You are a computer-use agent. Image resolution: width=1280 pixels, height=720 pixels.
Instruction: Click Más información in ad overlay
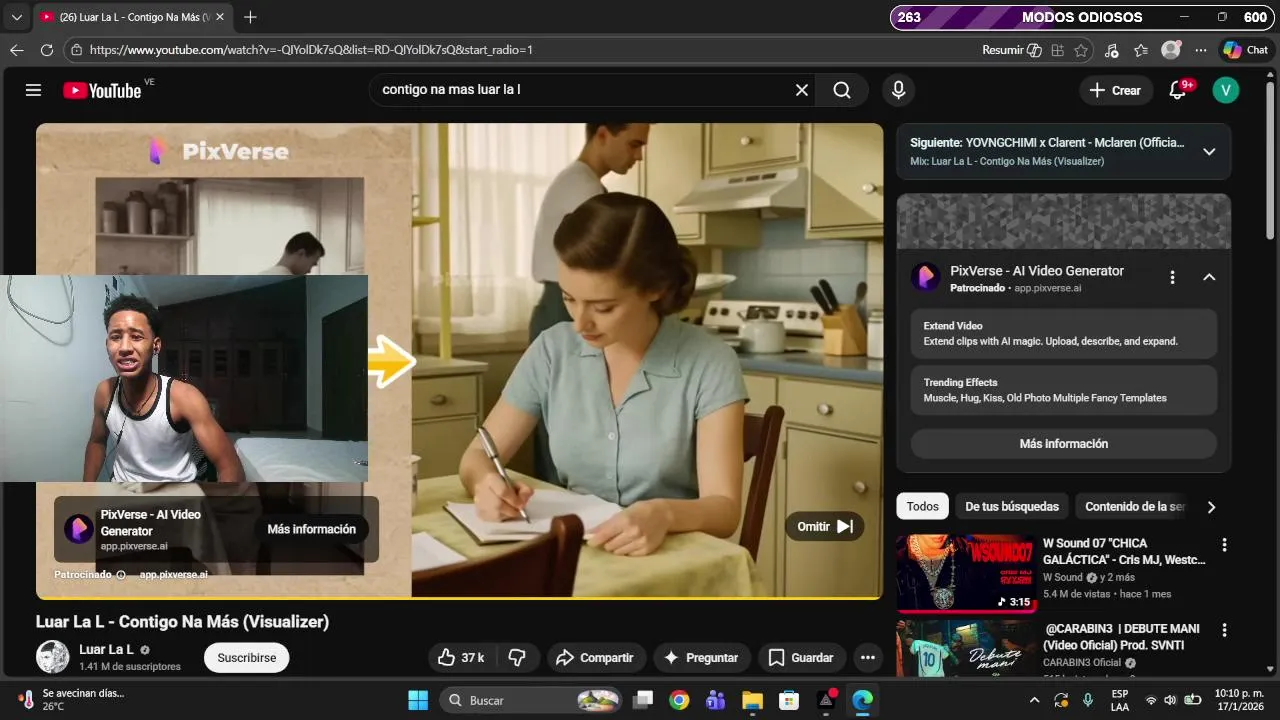[x=311, y=529]
